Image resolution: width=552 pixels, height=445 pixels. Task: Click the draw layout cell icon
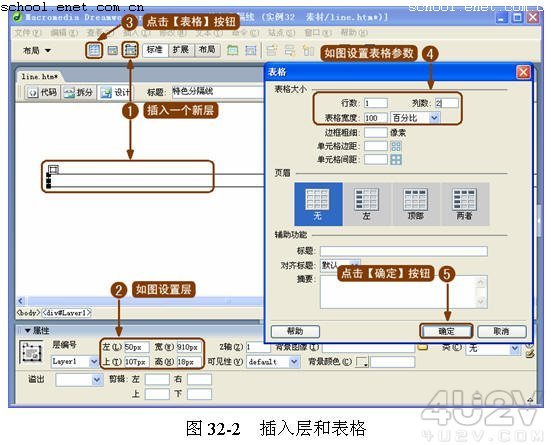point(251,50)
